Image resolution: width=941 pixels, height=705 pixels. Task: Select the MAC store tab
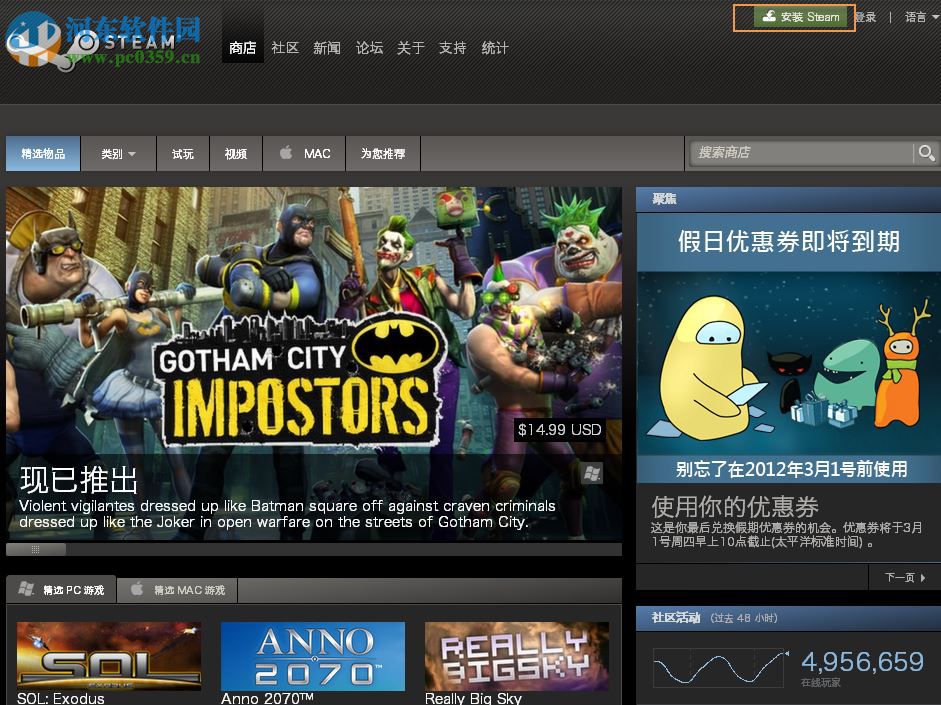coord(304,154)
